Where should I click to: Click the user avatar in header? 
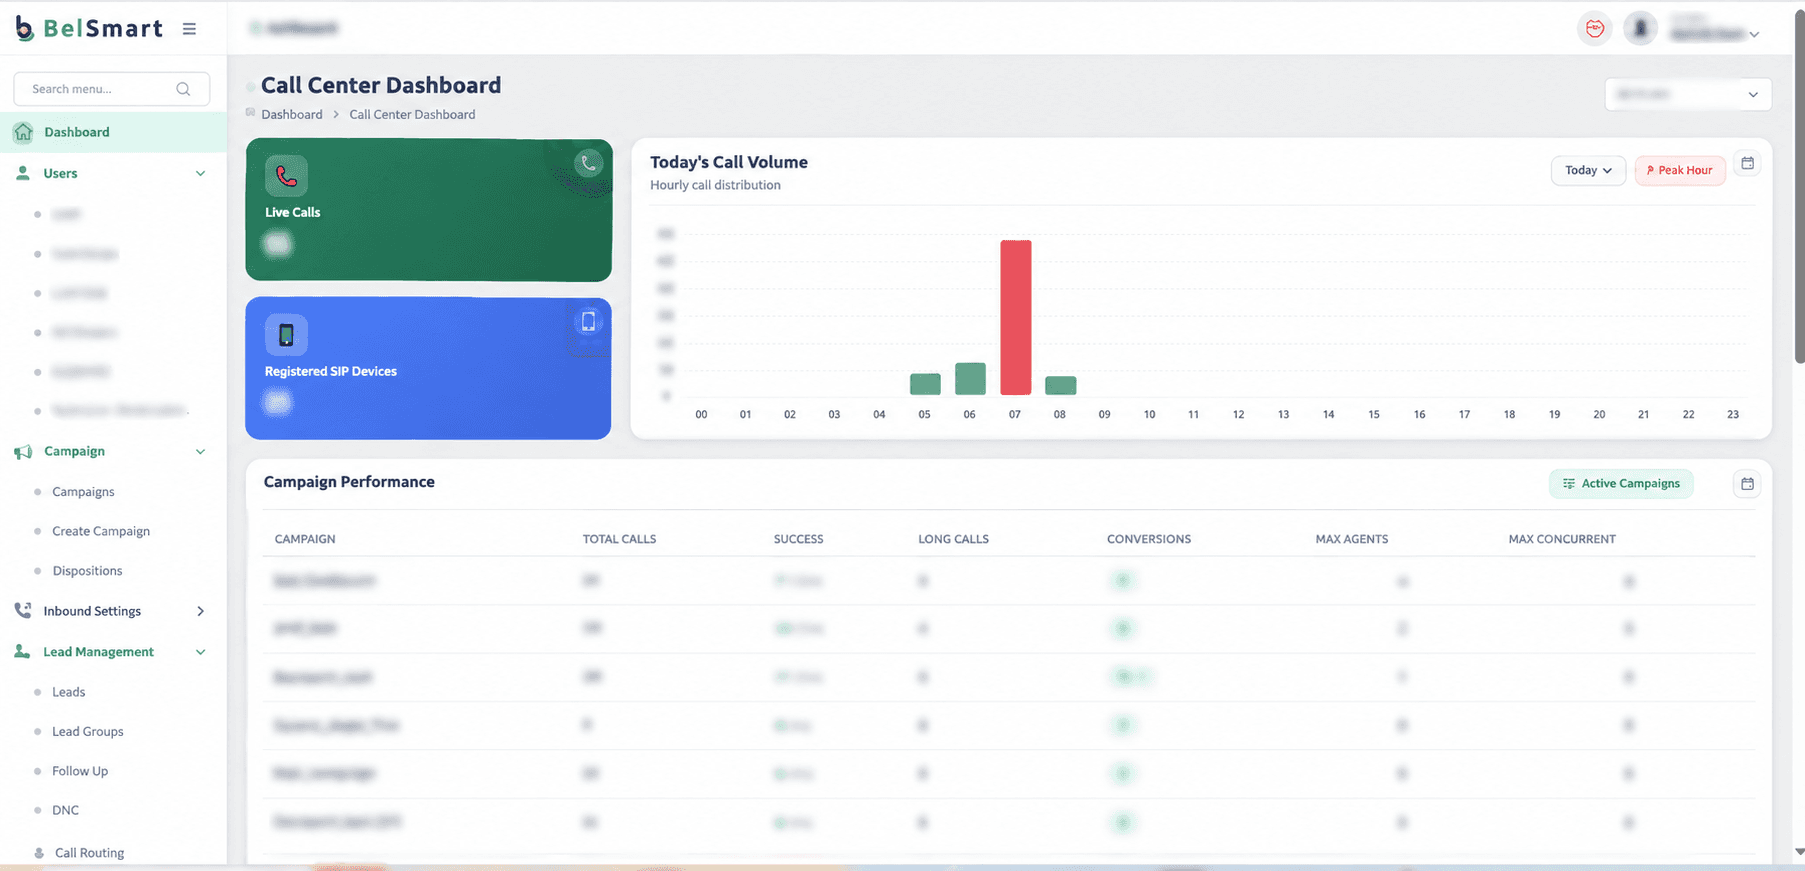click(1641, 29)
